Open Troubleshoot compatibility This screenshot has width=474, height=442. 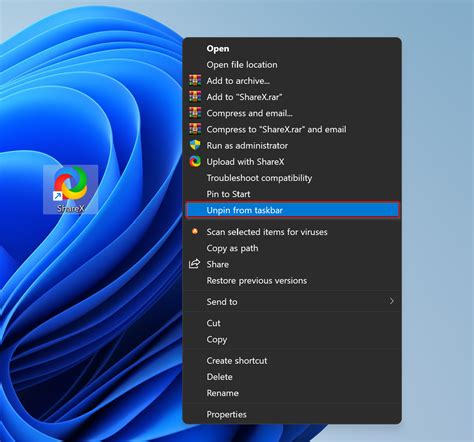click(x=292, y=178)
